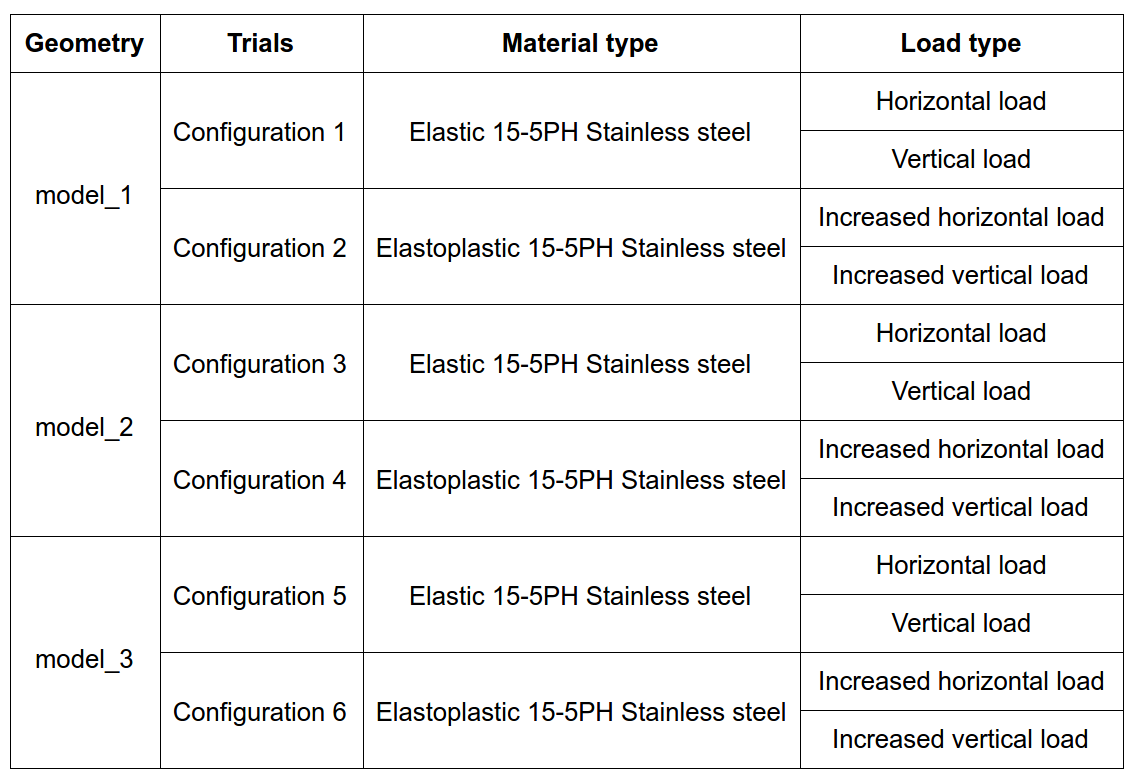The width and height of the screenshot is (1133, 782).
Task: Click the Configuration 2 cell
Action: [260, 248]
